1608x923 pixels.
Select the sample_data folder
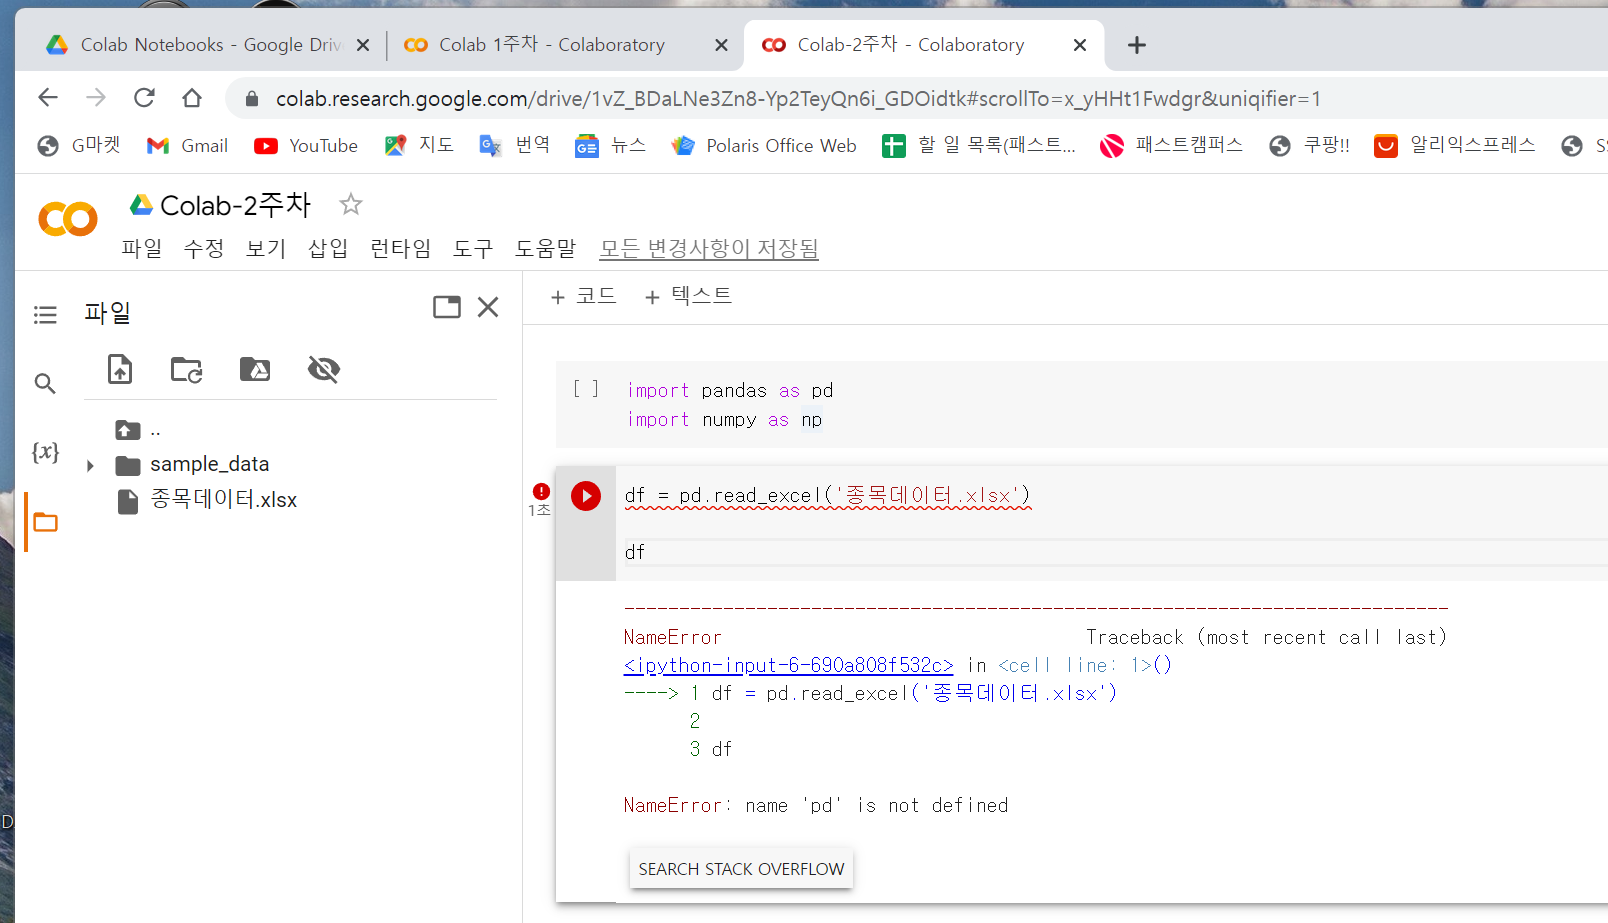210,464
